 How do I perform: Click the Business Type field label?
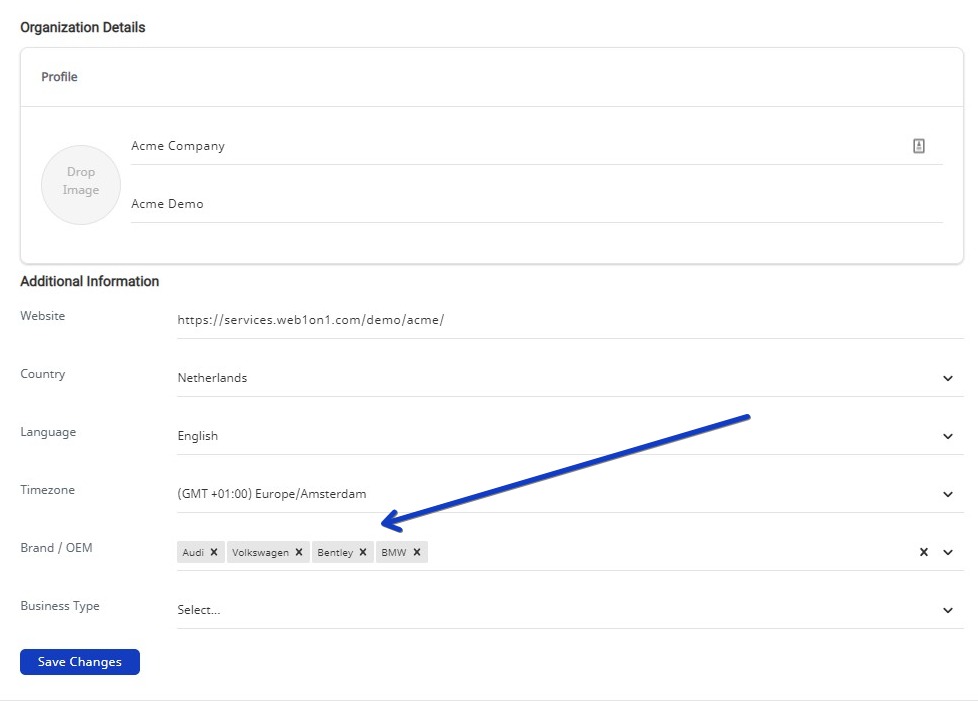(60, 606)
